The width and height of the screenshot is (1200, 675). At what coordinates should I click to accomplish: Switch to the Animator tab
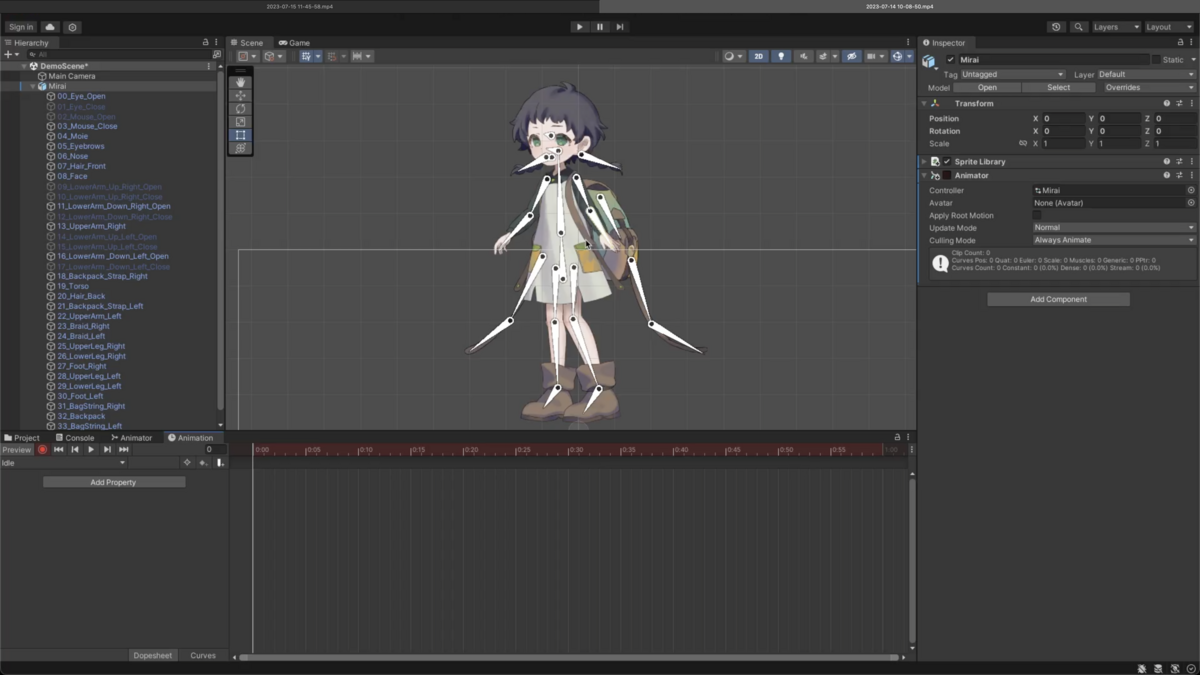tap(131, 438)
